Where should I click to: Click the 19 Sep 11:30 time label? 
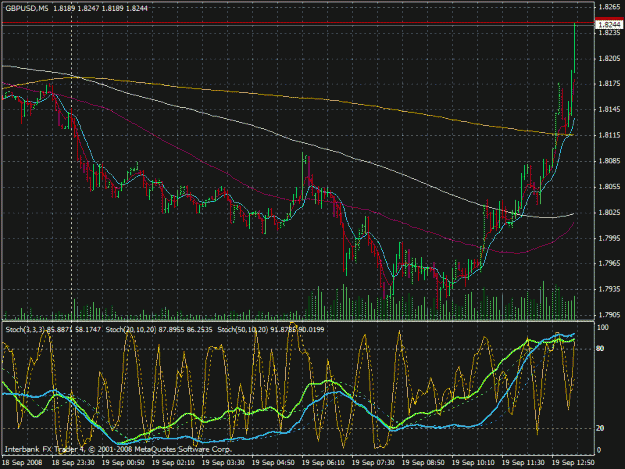[523, 463]
